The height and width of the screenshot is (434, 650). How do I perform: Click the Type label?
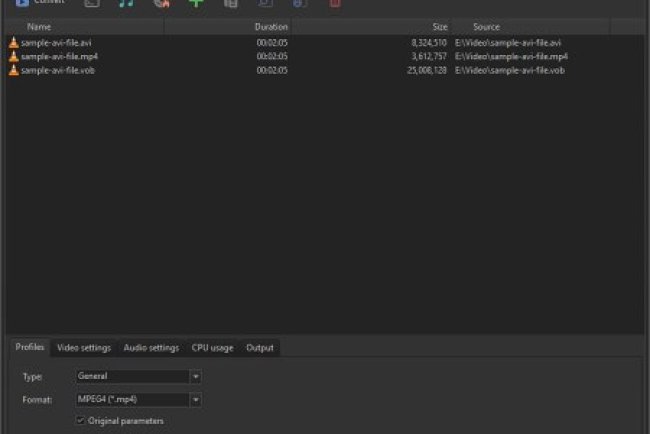tap(32, 377)
